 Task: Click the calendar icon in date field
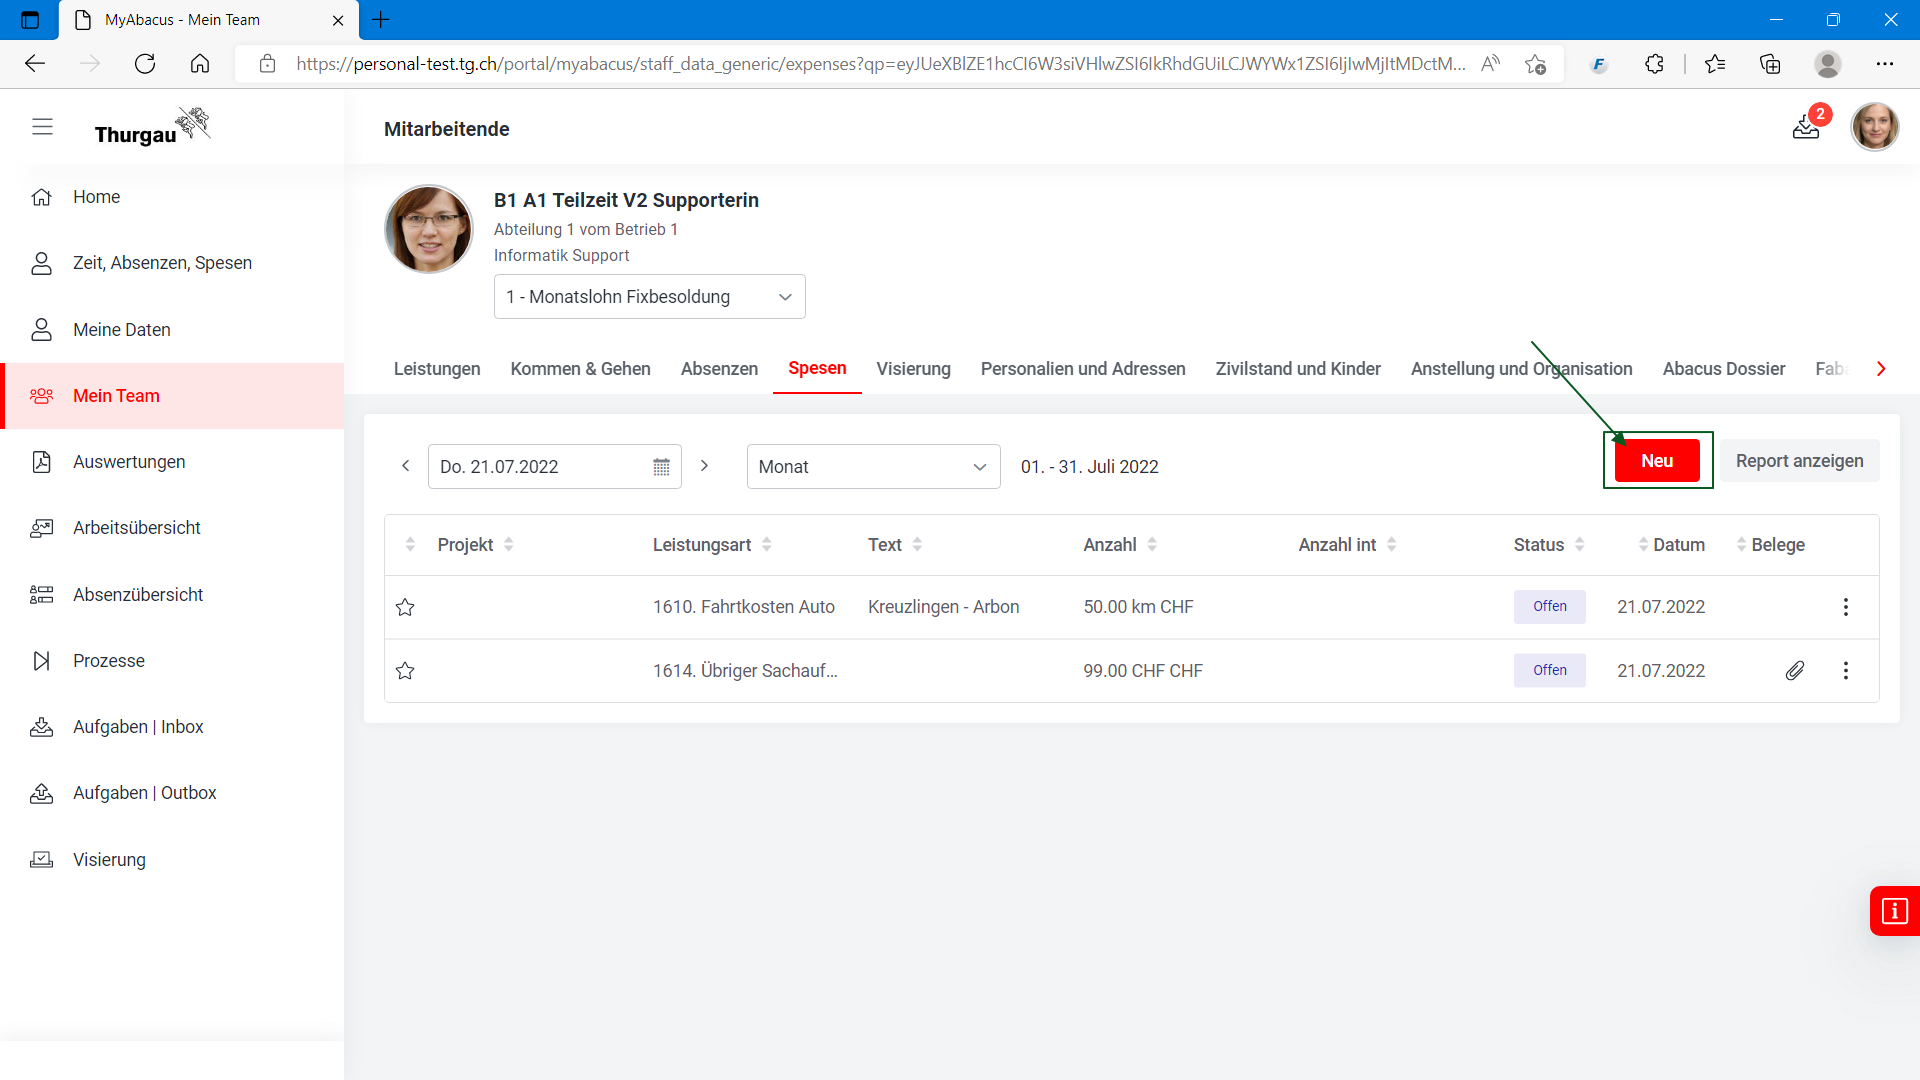click(x=661, y=467)
